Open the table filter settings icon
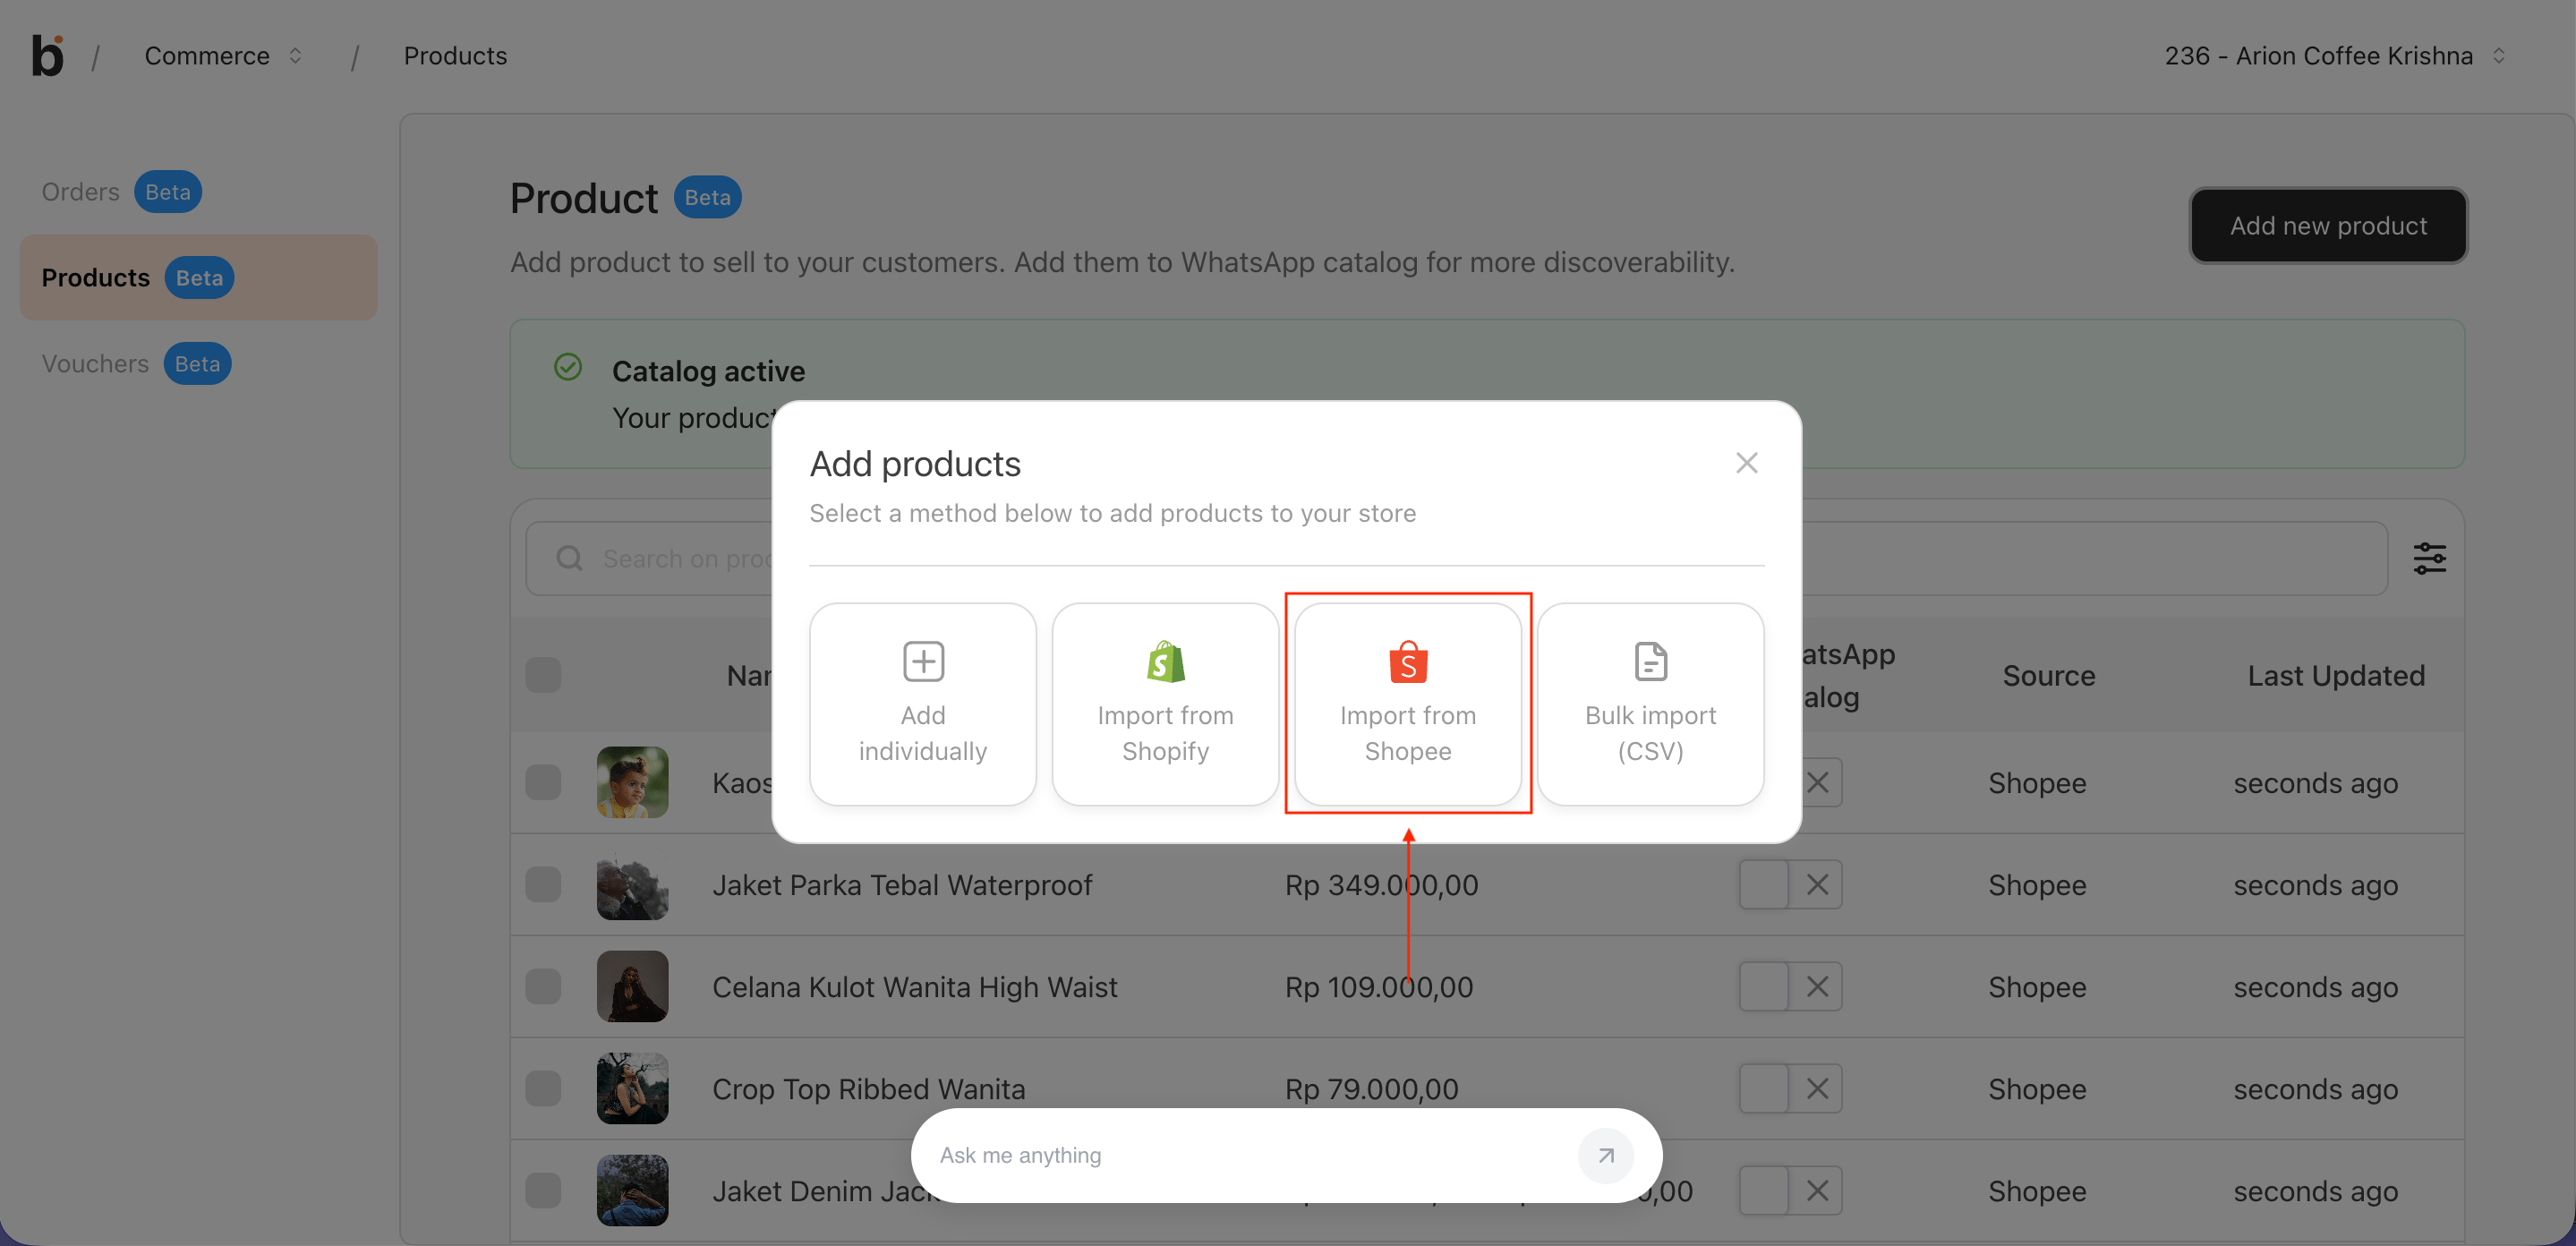Viewport: 2576px width, 1246px height. [2429, 559]
